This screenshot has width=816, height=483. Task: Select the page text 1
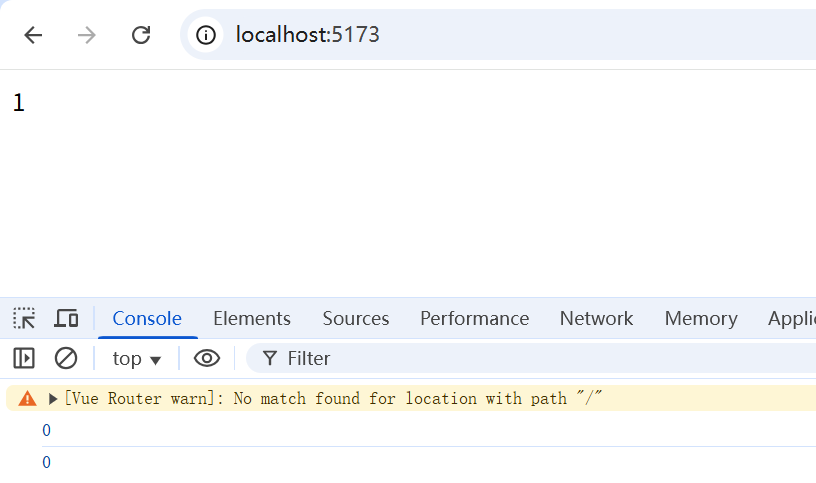19,103
